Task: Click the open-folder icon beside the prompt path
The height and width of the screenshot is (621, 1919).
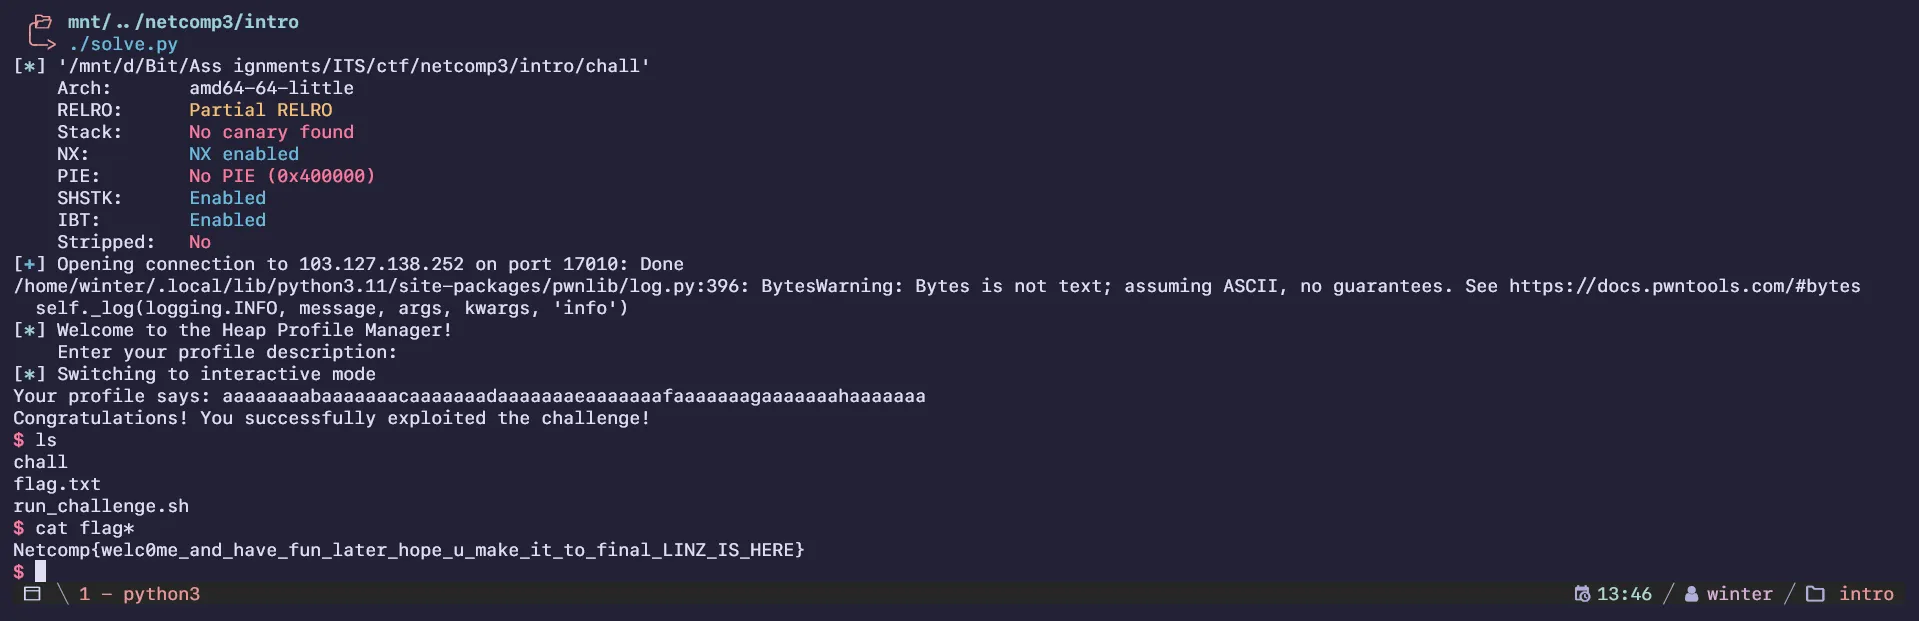Action: (x=40, y=23)
